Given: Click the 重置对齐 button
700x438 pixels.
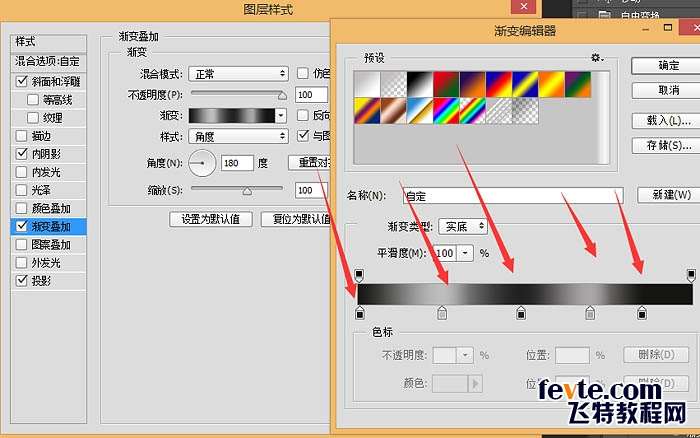Looking at the screenshot, I should click(x=310, y=163).
